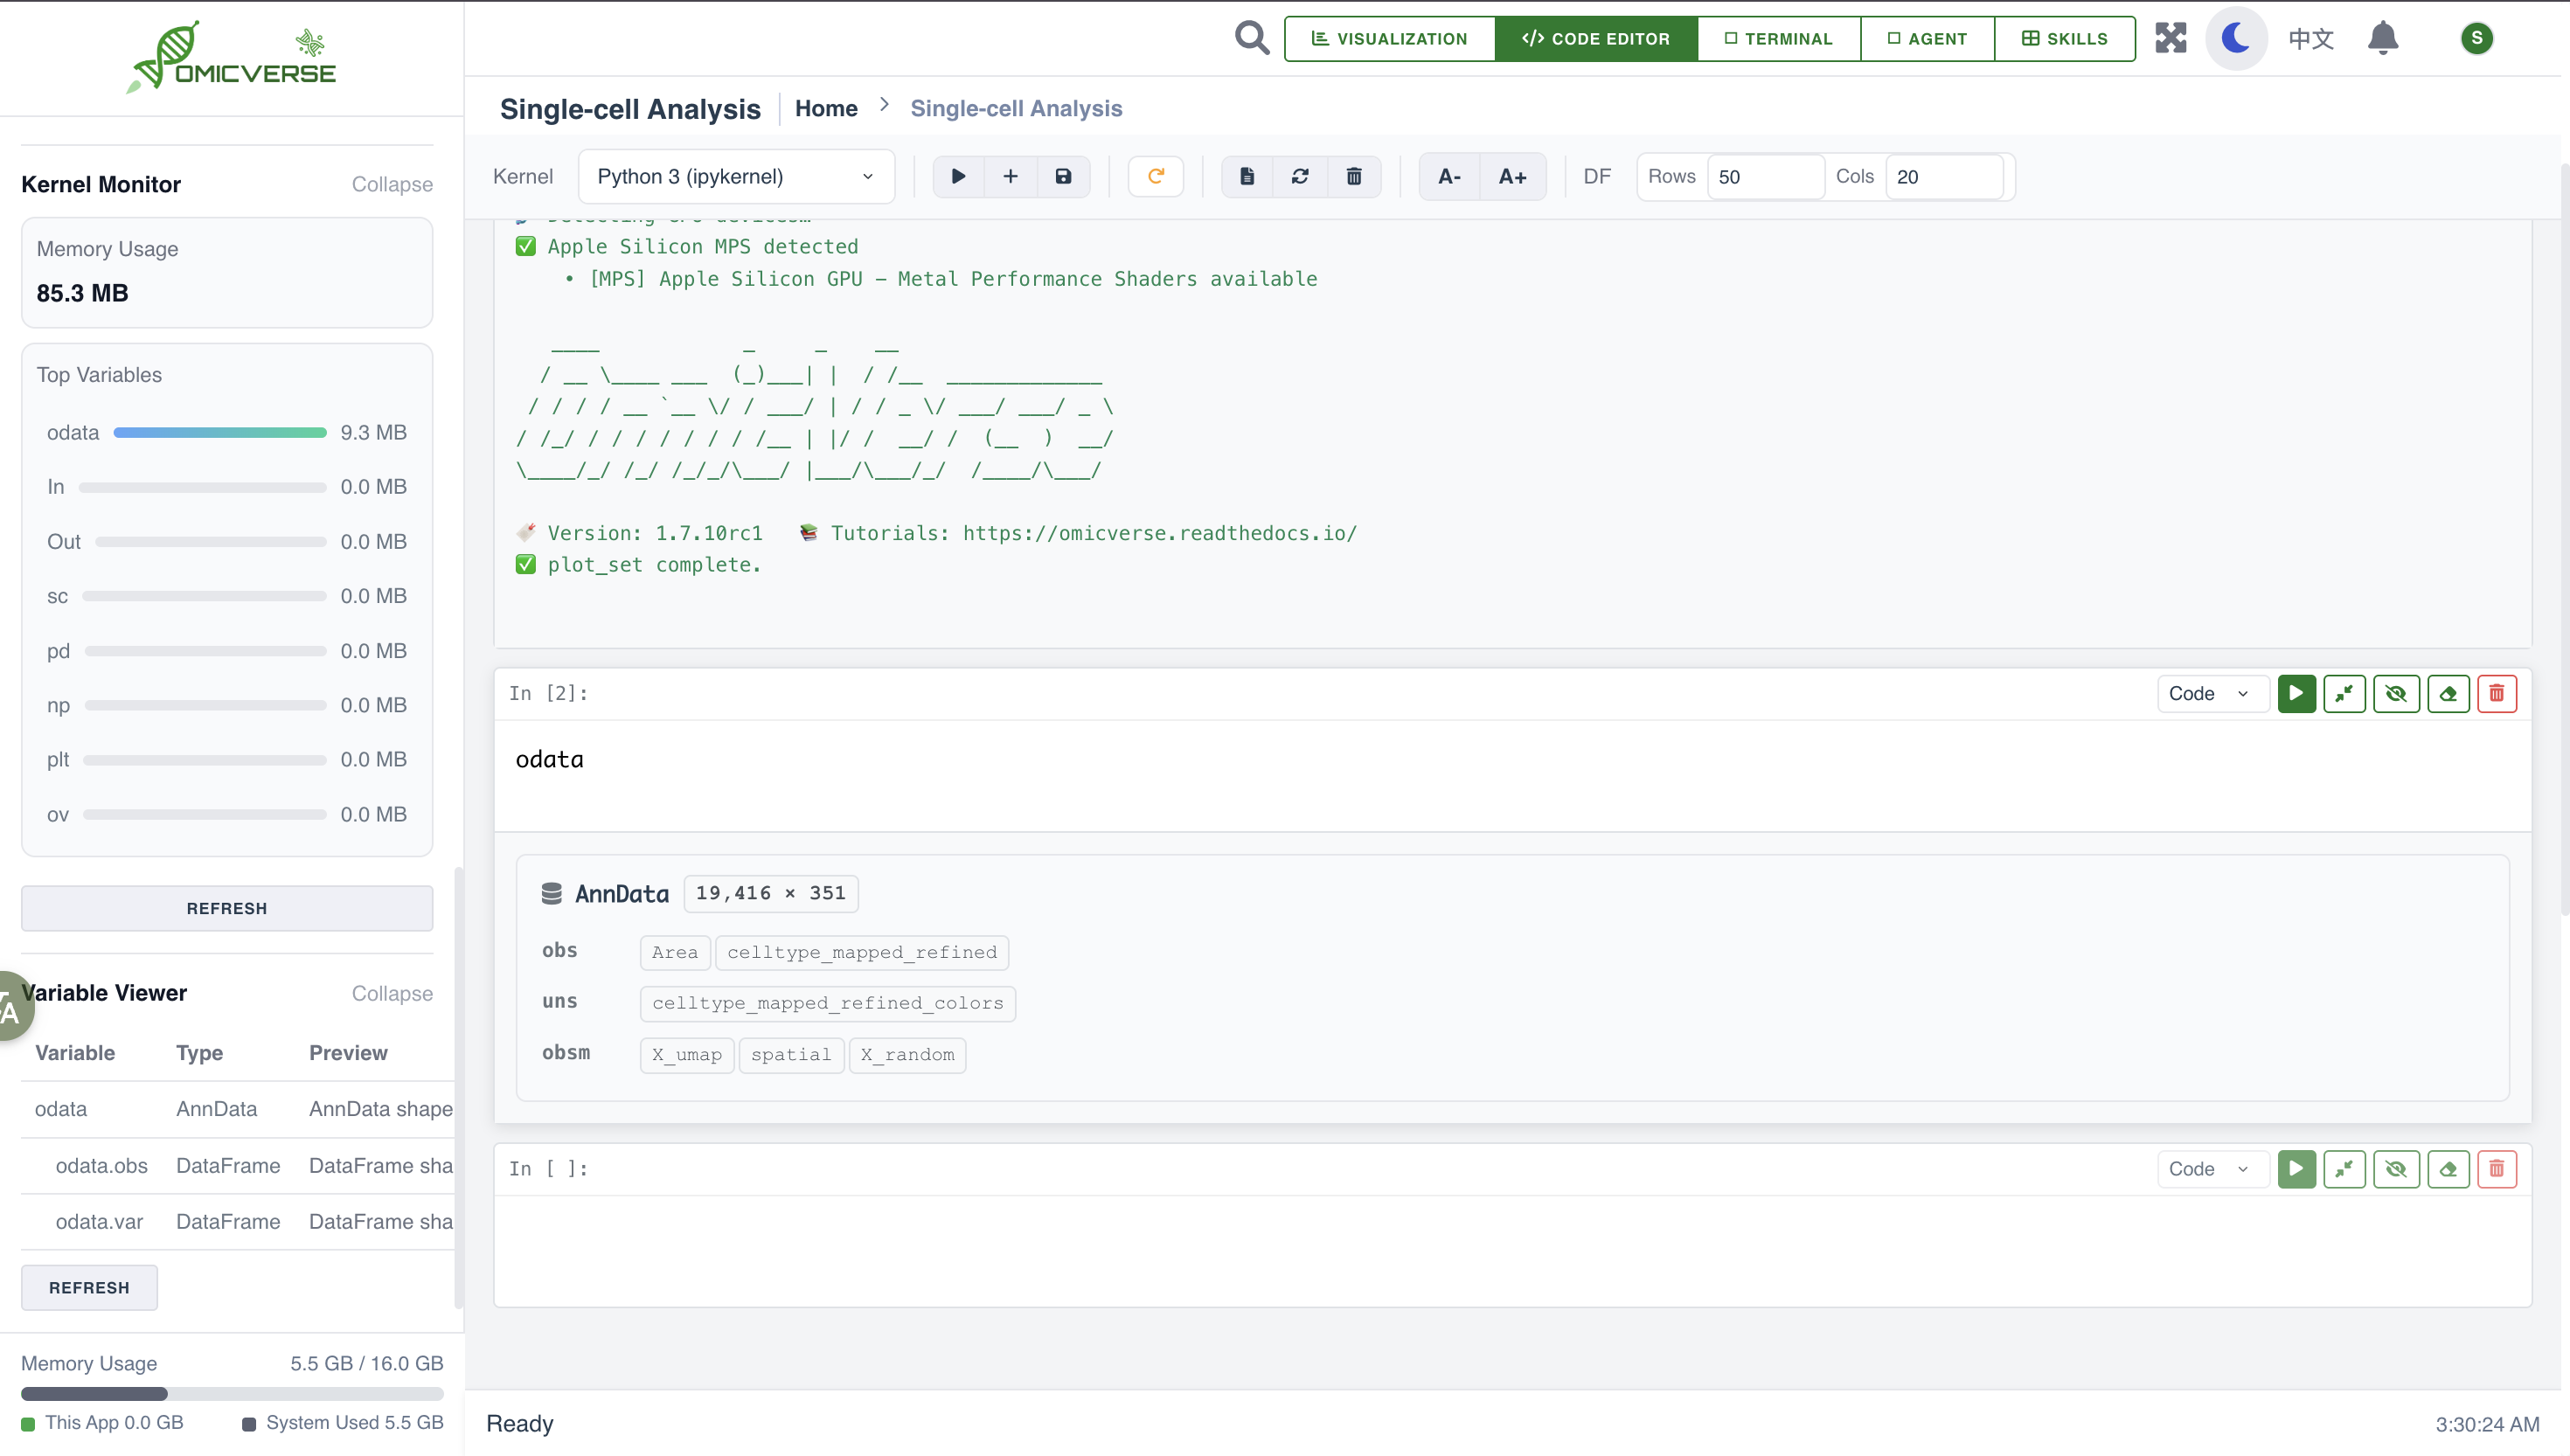The height and width of the screenshot is (1456, 2570).
Task: Click the search magnifier icon
Action: [1251, 38]
